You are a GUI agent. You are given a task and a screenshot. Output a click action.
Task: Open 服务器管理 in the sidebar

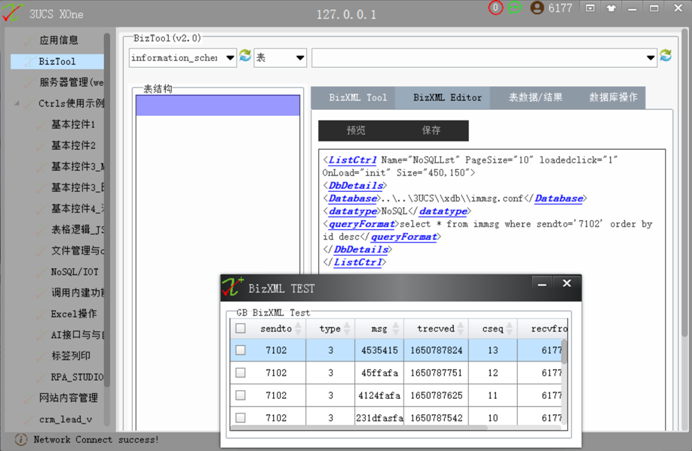71,83
